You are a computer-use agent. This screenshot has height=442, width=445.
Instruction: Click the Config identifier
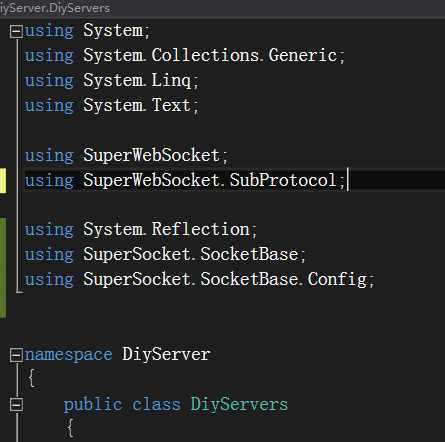pos(337,280)
